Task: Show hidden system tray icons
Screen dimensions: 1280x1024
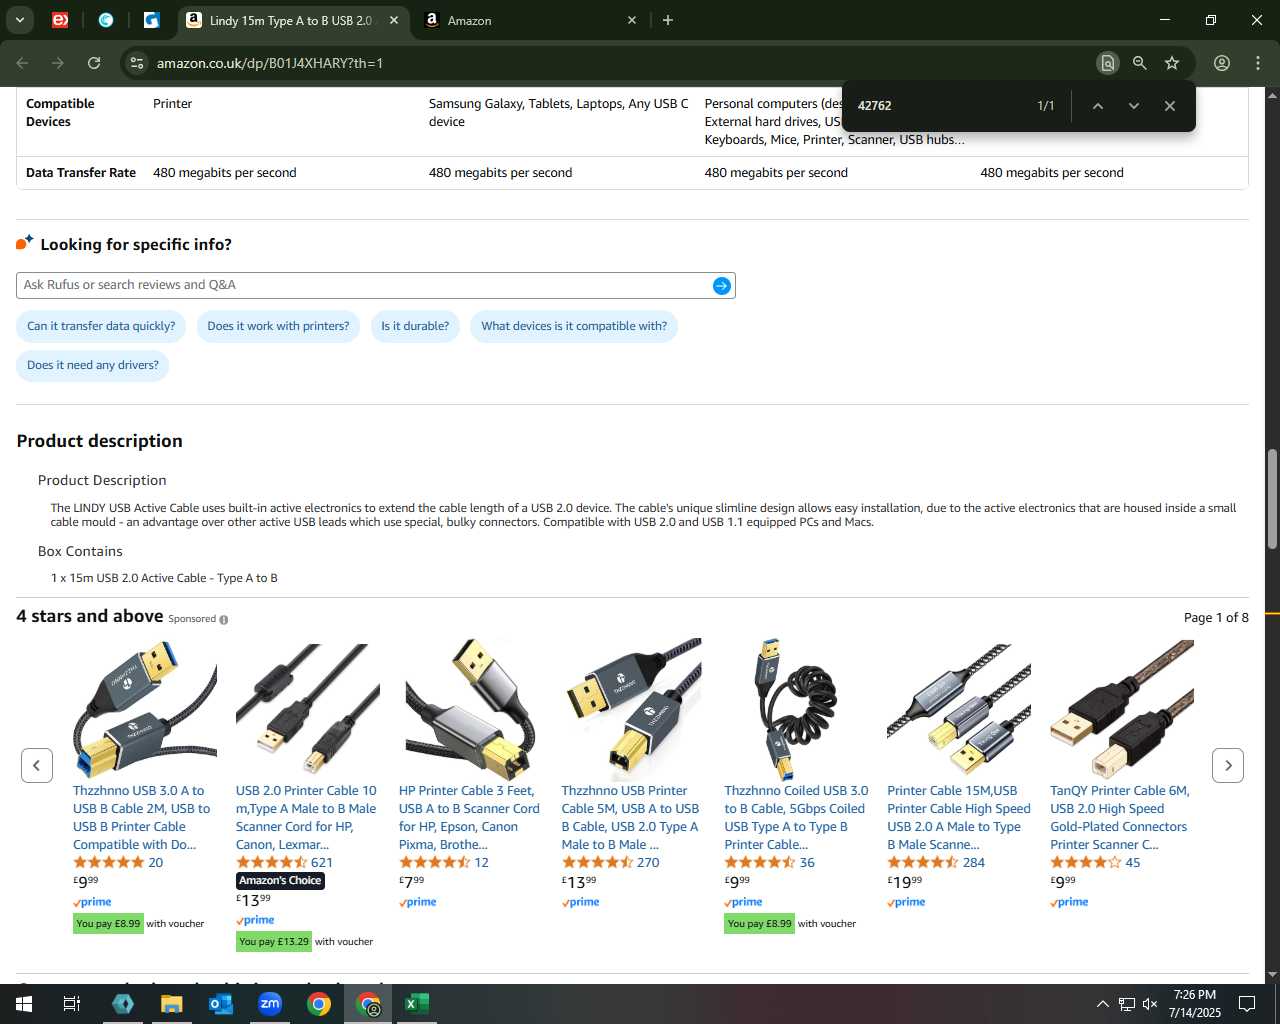Action: pyautogui.click(x=1102, y=1004)
